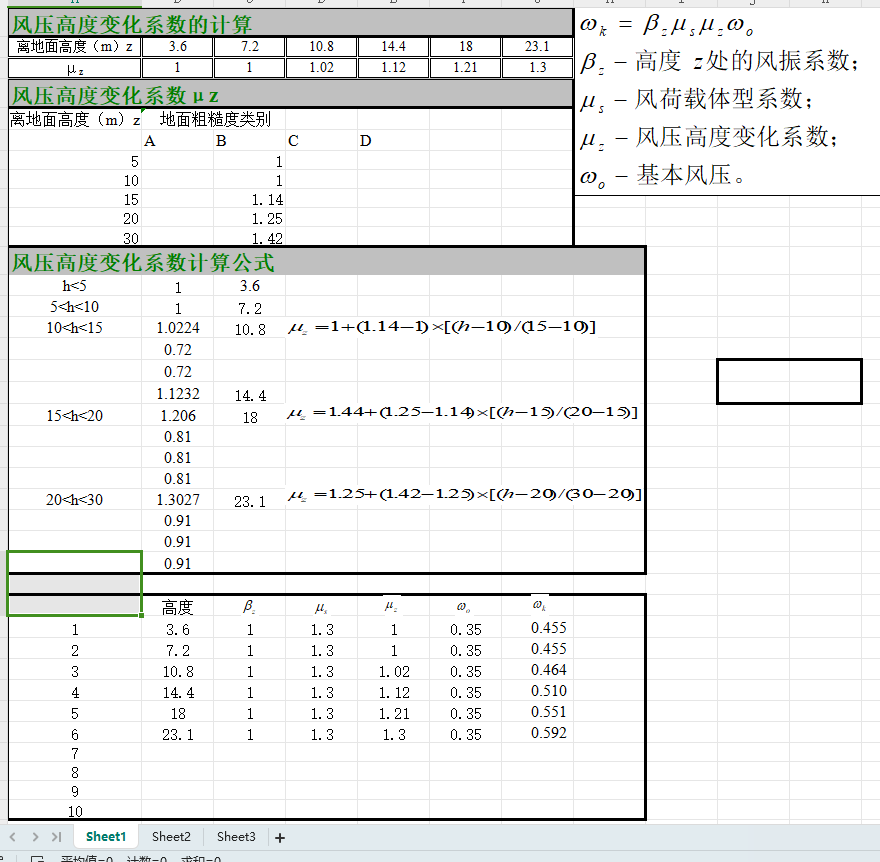Click row number 10 in results table
This screenshot has width=880, height=862.
(75, 811)
